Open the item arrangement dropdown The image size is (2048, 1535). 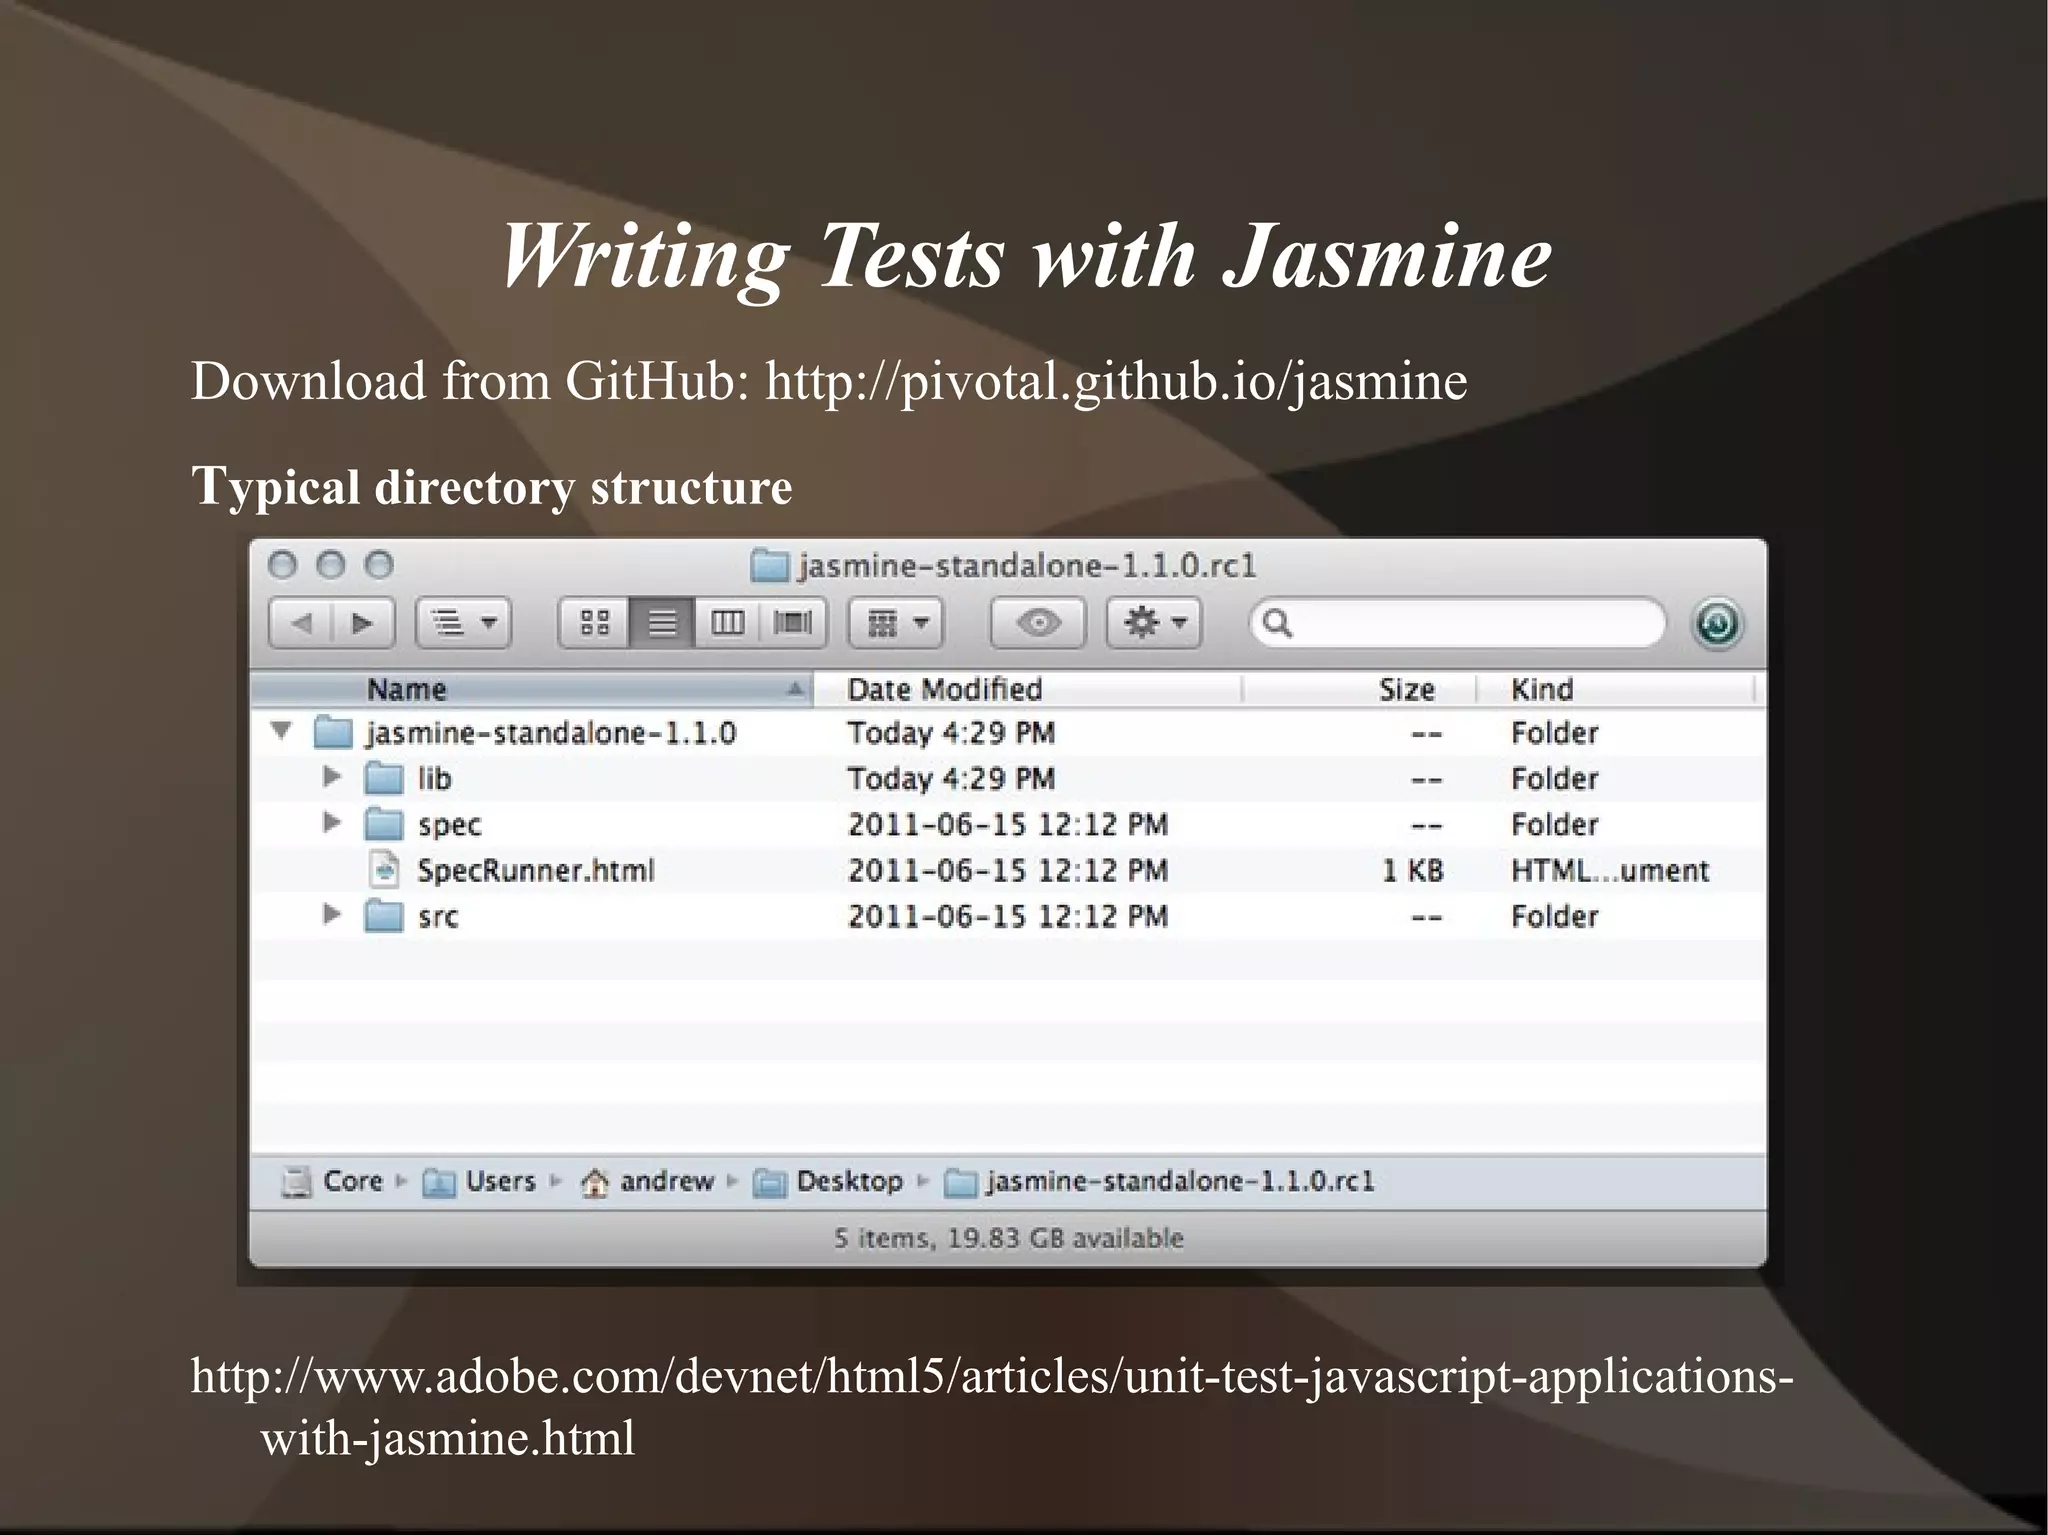pyautogui.click(x=896, y=624)
